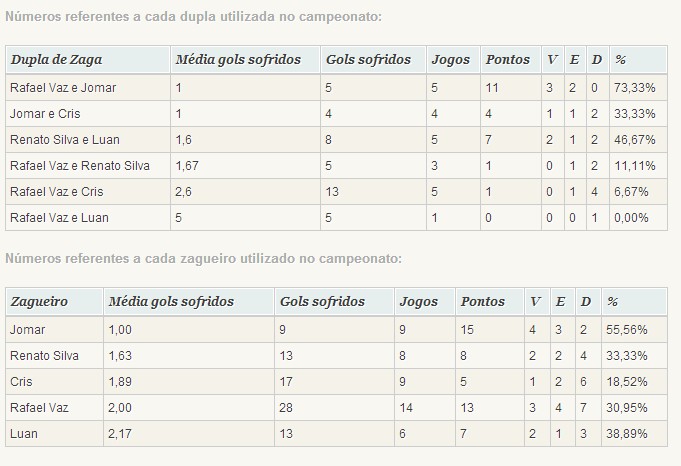The image size is (681, 466).
Task: Click the 'Zagueiro' column header
Action: pyautogui.click(x=39, y=301)
